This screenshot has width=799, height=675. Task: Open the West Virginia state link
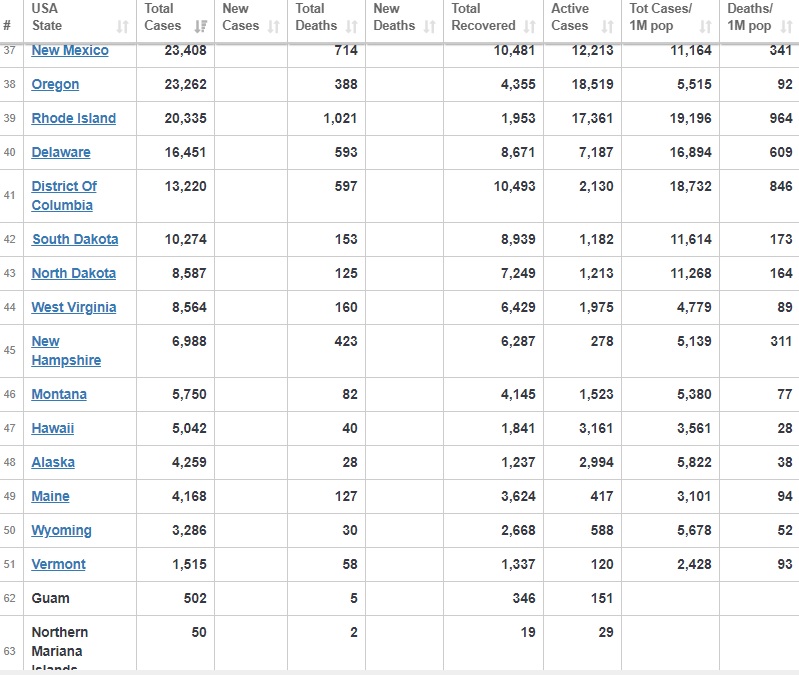click(73, 308)
